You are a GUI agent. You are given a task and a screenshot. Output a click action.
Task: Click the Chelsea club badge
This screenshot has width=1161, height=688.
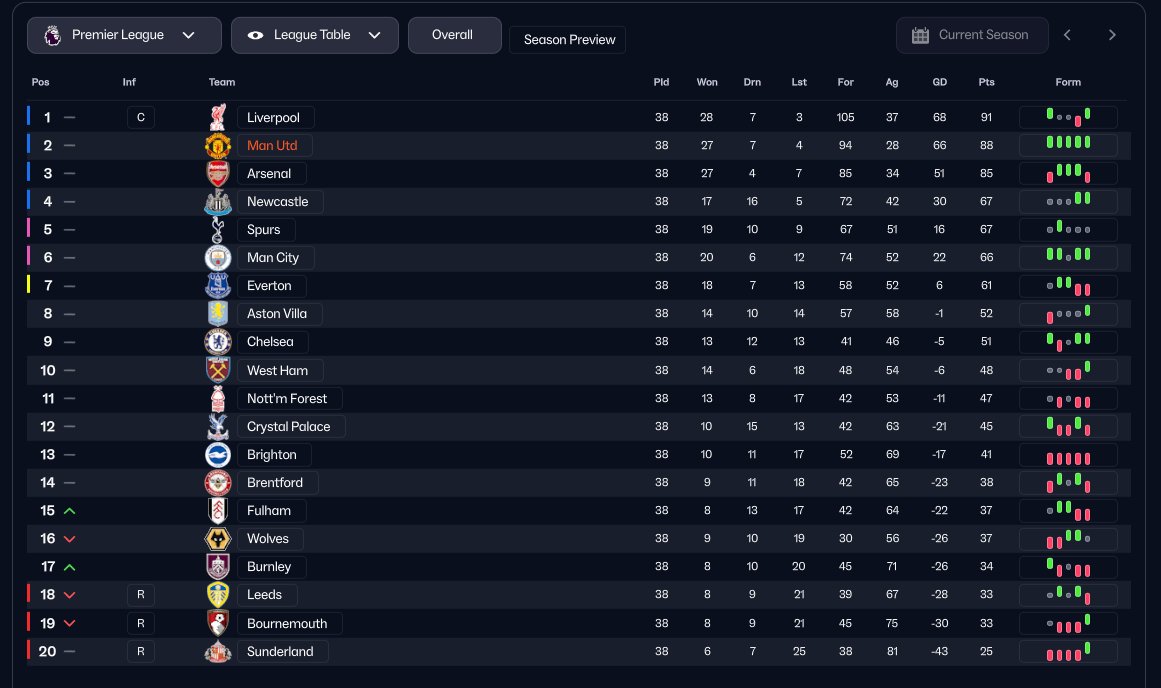pyautogui.click(x=218, y=342)
